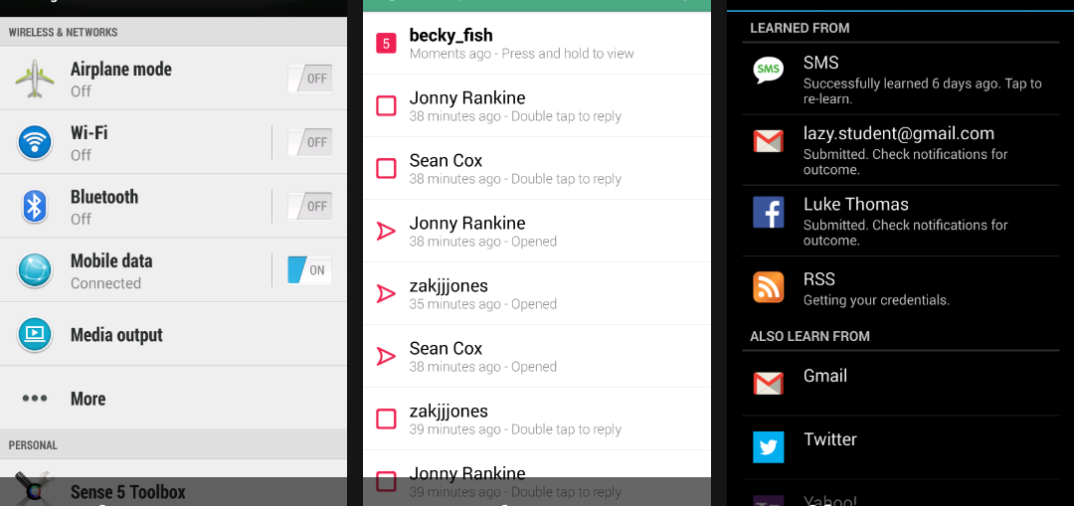Expand the More wireless settings entry
The image size is (1074, 506).
tap(88, 398)
